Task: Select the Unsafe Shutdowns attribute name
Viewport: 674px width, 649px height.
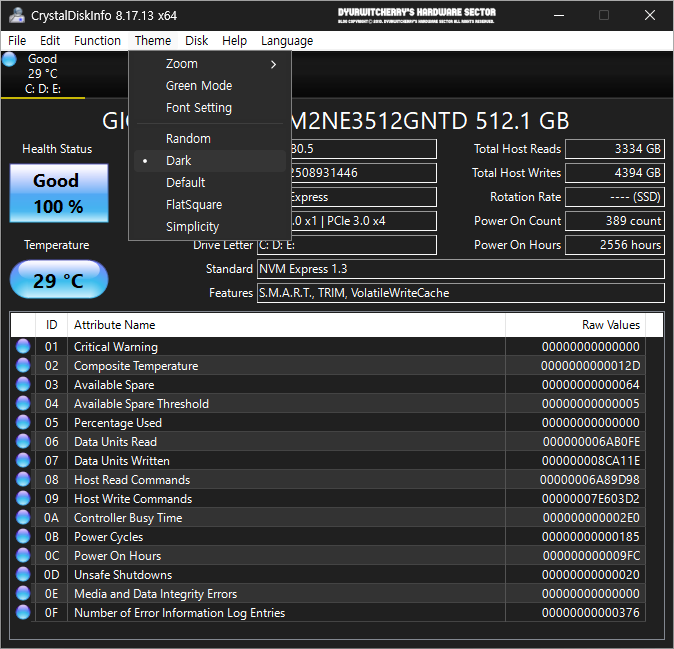Action: (123, 575)
